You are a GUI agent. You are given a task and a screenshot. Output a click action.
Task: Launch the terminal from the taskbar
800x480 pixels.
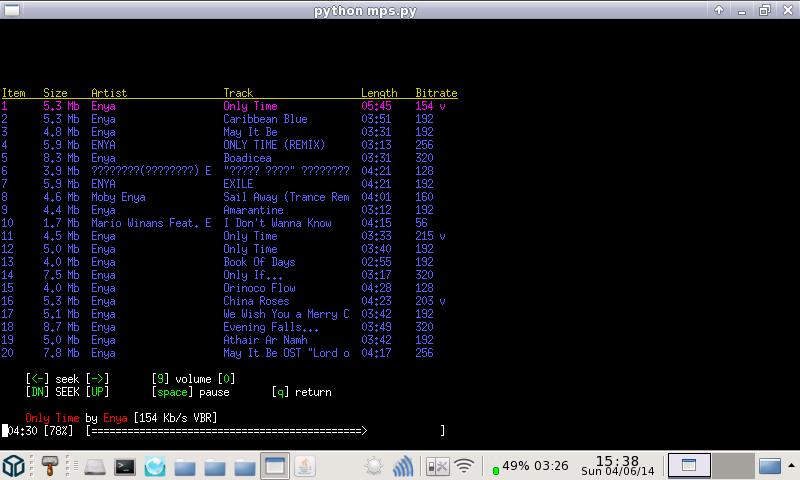125,467
